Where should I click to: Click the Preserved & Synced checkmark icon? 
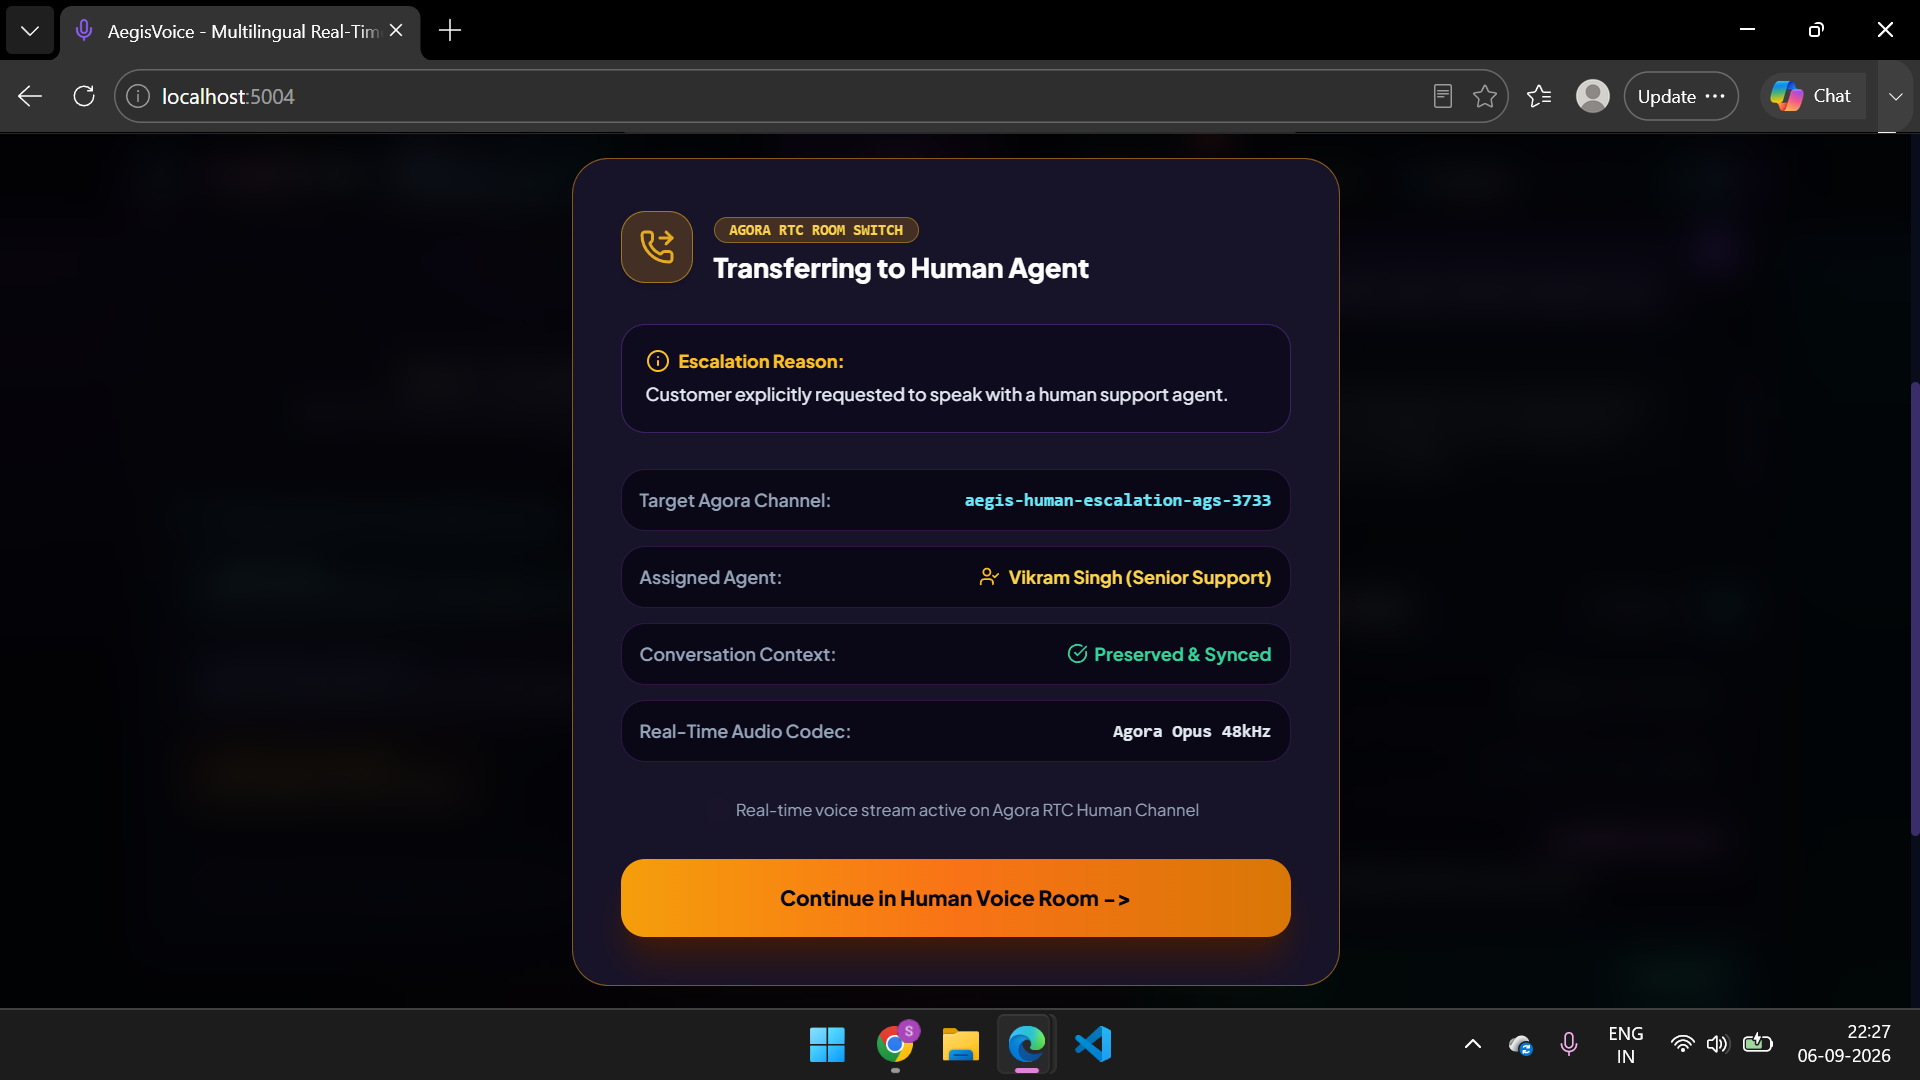pyautogui.click(x=1077, y=654)
